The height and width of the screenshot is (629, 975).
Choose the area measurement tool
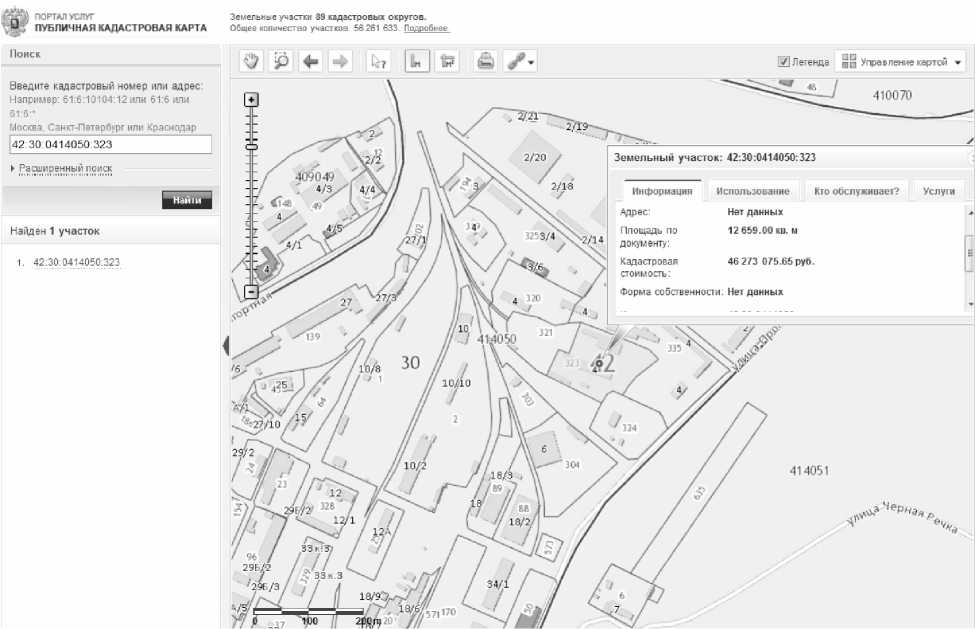(x=446, y=61)
